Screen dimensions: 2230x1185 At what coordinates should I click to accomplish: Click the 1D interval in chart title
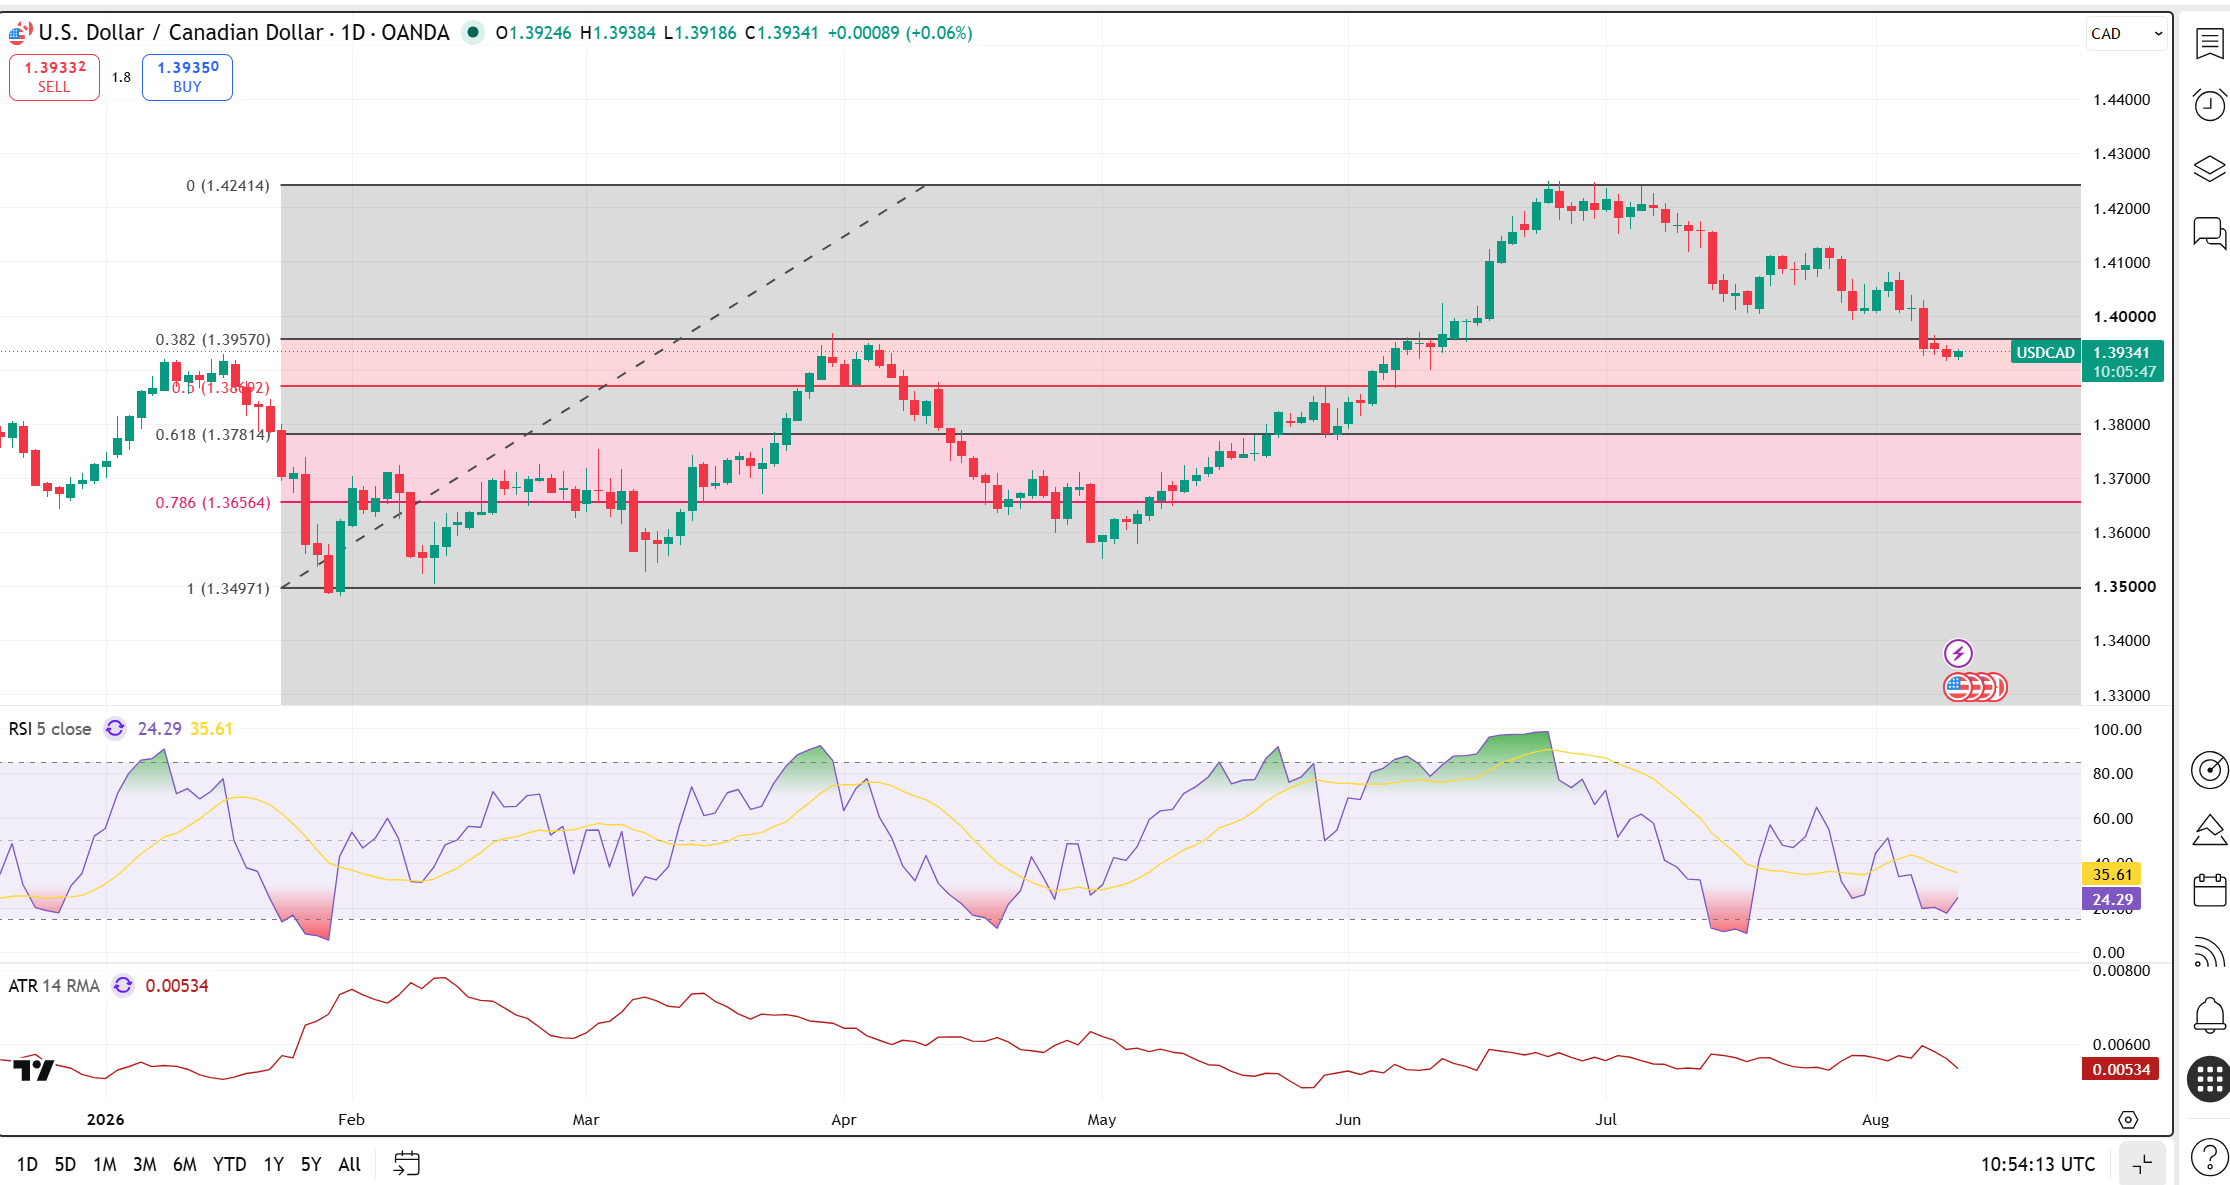point(352,33)
